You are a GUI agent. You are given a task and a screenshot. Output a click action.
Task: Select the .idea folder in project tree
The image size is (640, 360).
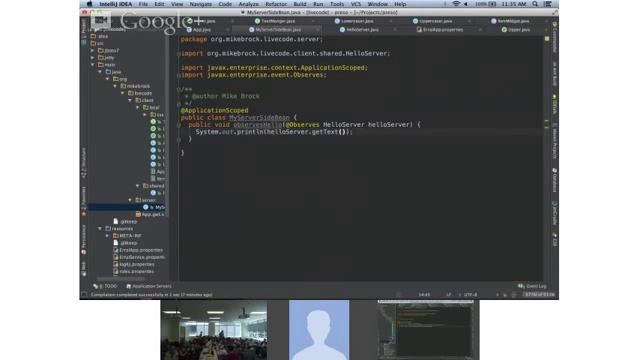(x=100, y=36)
